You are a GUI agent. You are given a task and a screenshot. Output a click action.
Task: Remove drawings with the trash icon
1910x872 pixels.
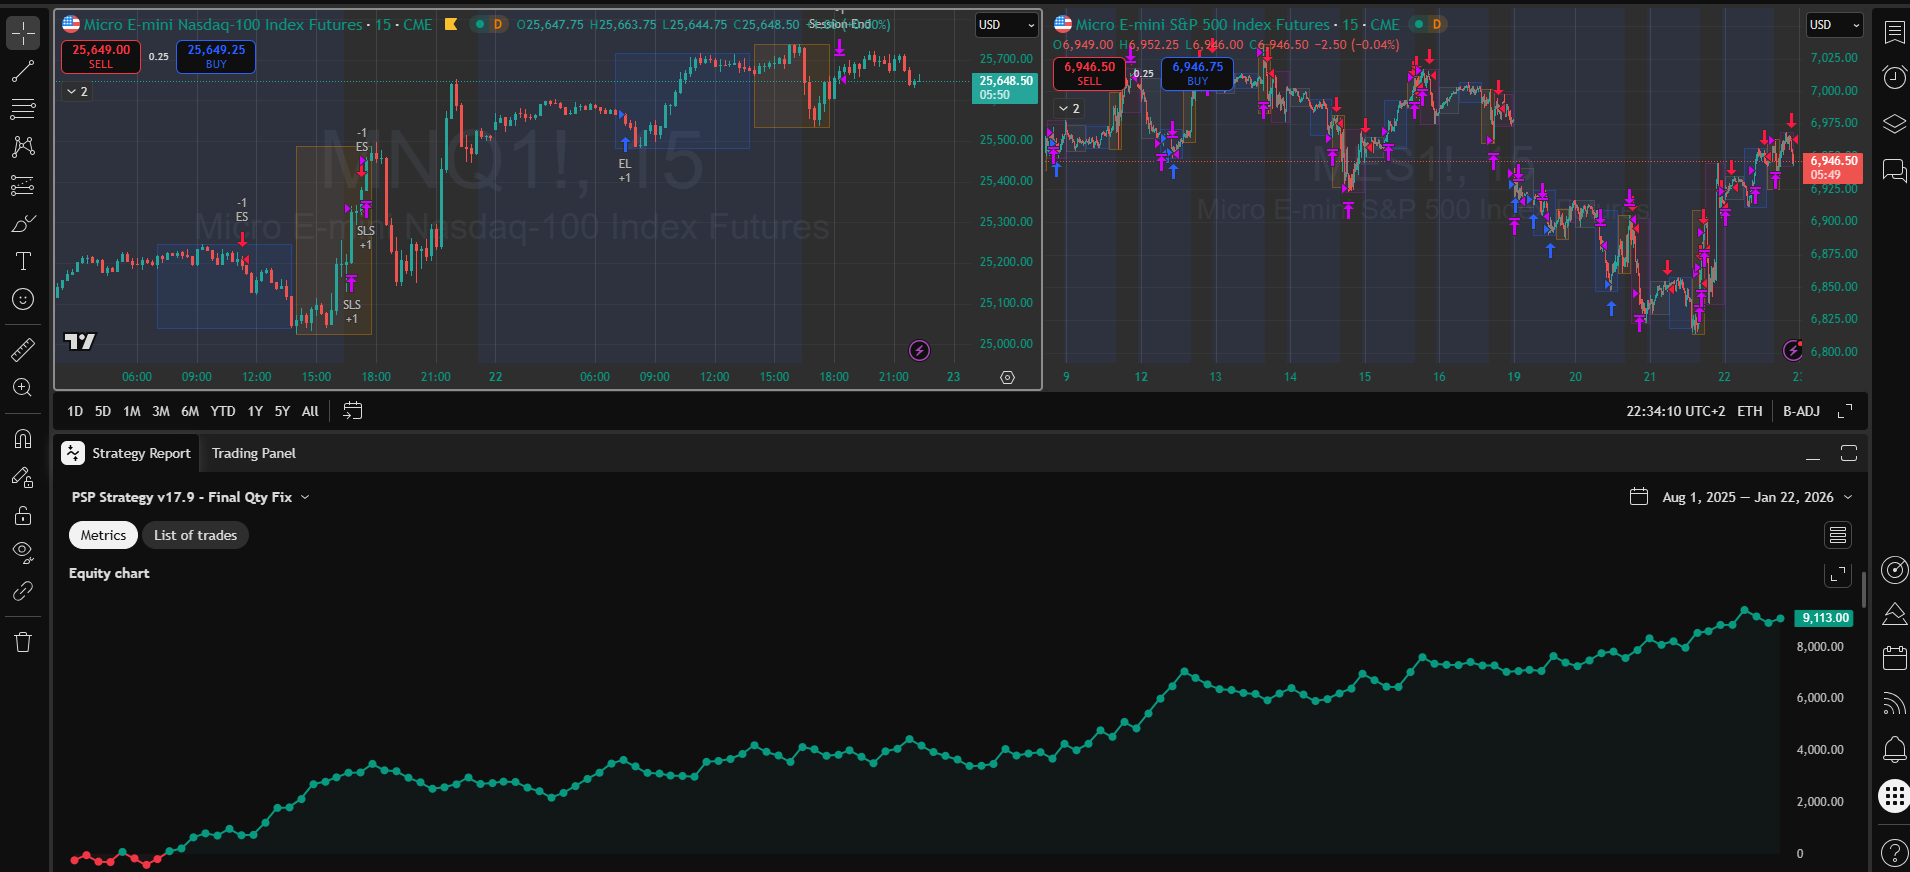point(23,642)
